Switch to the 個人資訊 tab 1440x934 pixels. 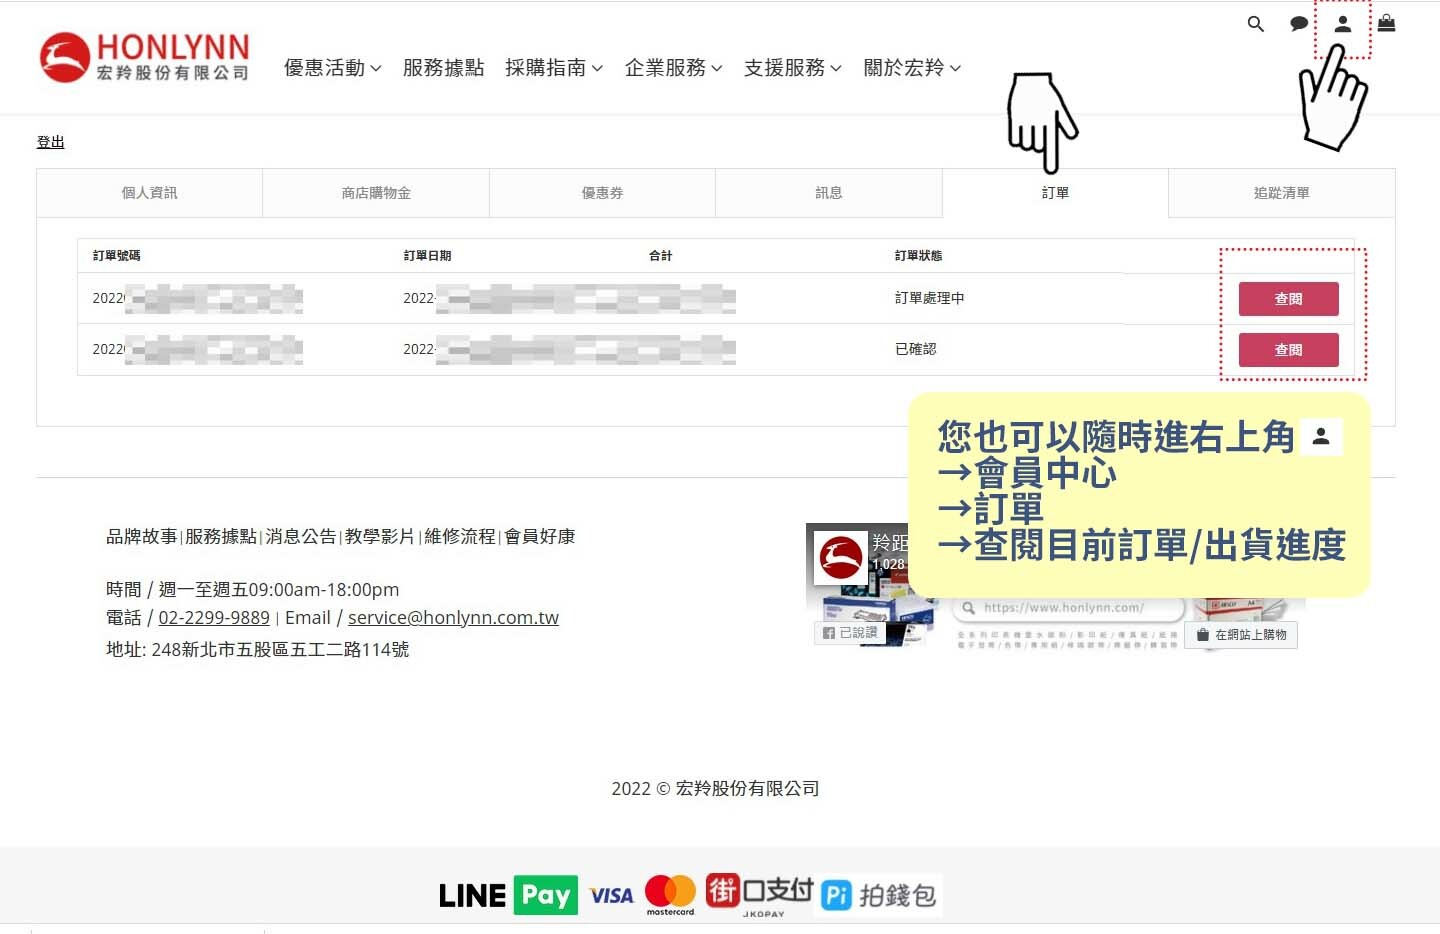click(x=150, y=193)
